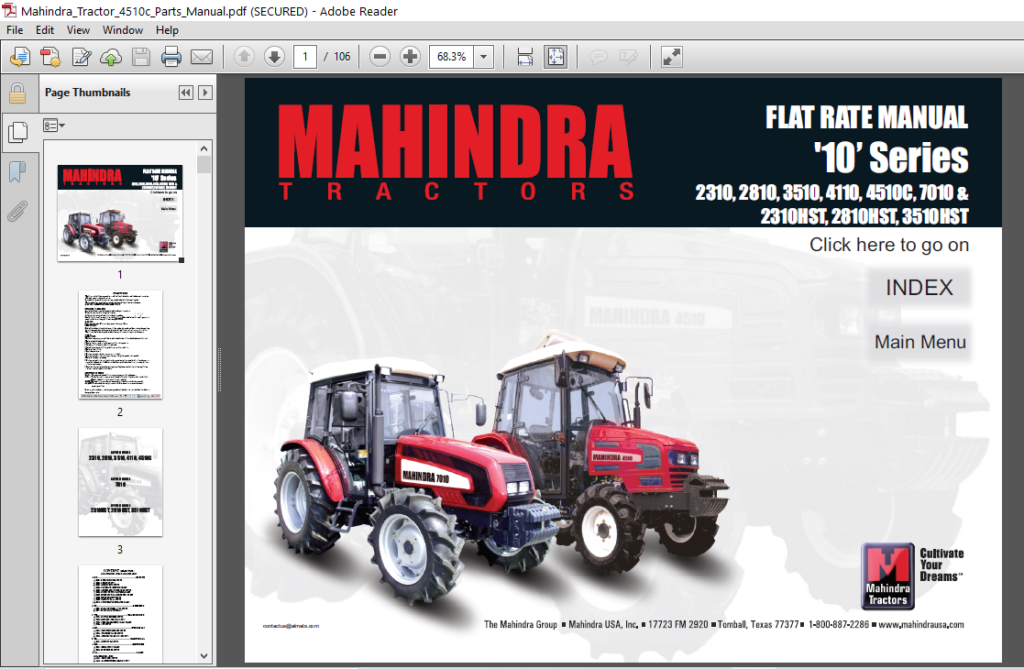This screenshot has height=669, width=1024.
Task: Click the 68.3% zoom value field
Action: point(451,57)
